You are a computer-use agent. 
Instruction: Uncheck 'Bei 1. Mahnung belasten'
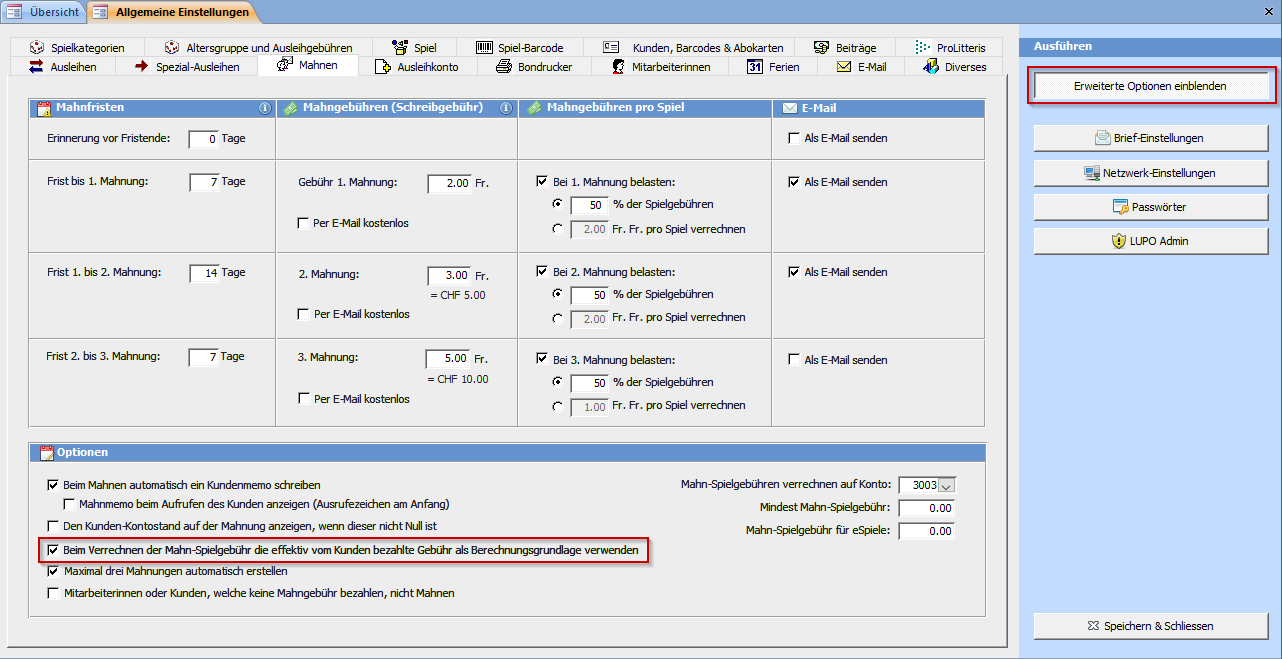coord(542,182)
